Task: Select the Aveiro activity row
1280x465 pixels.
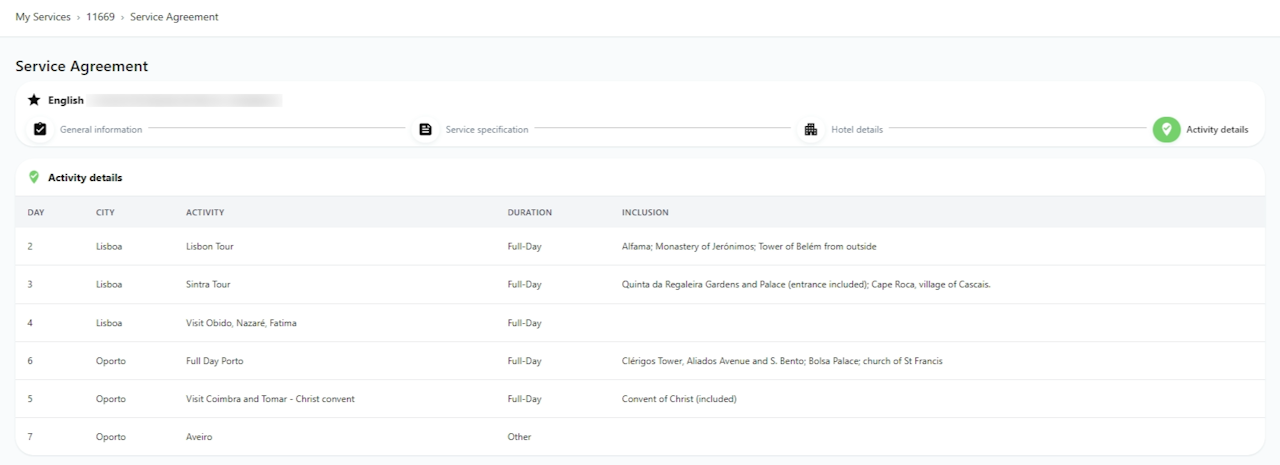Action: tap(199, 437)
